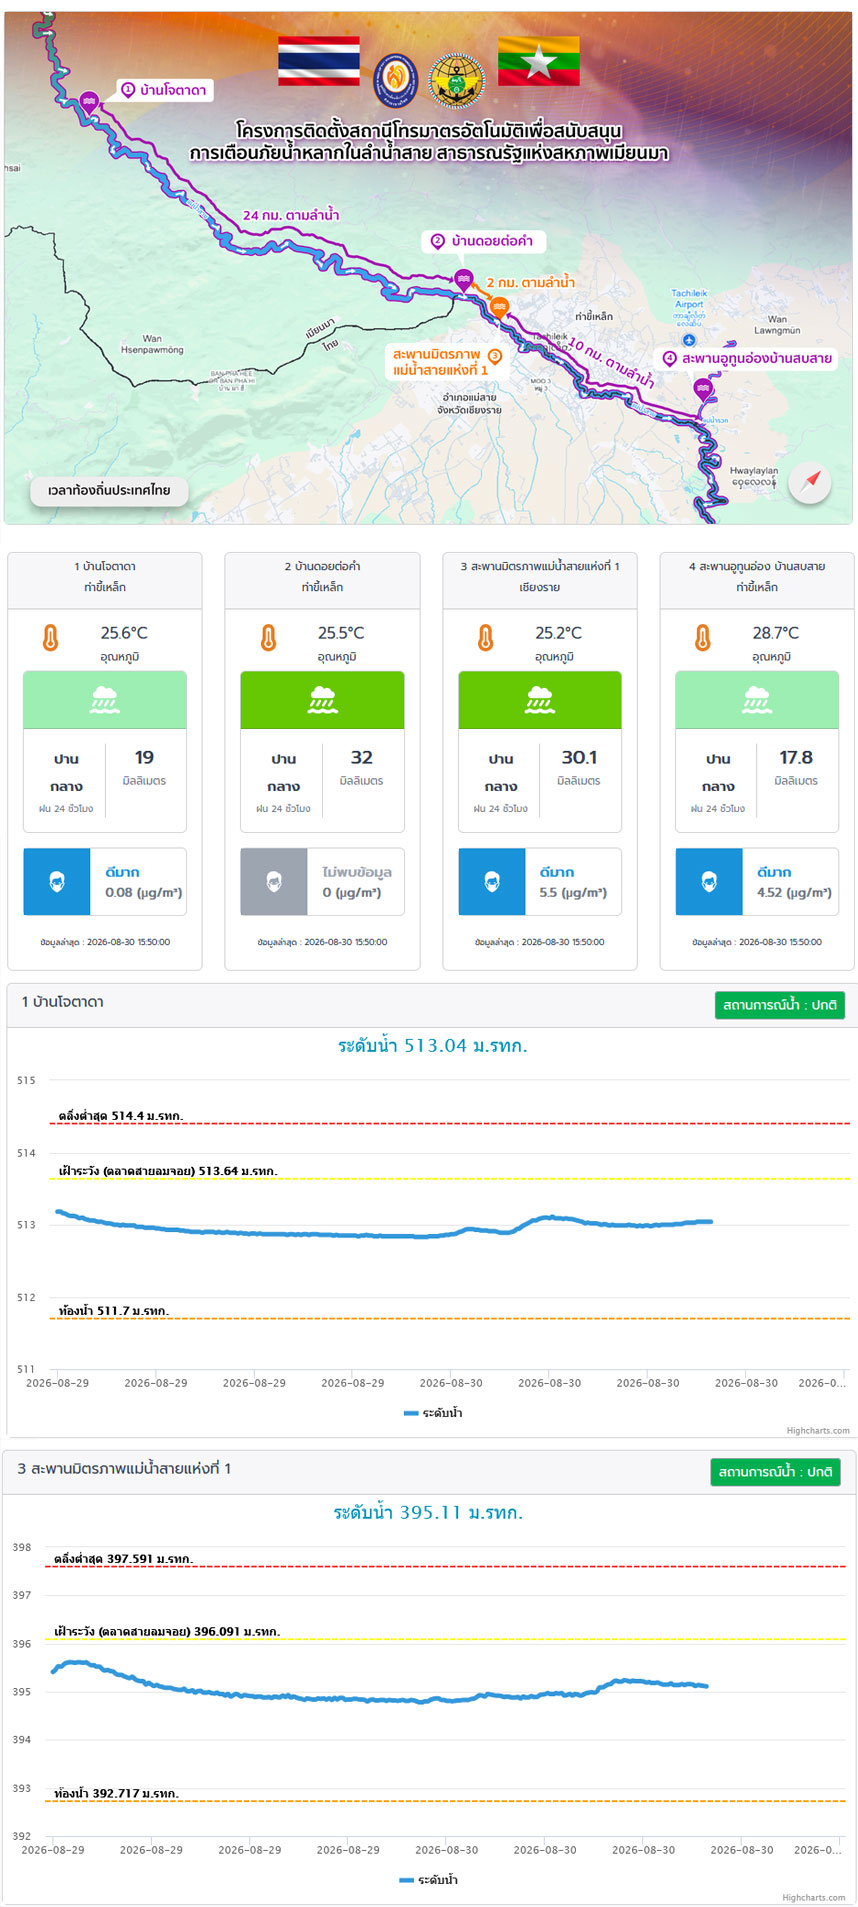Click the เวลาท้องถิ่นประเทศไทย button on the map
Screen dimensions: 858x1907
point(109,491)
